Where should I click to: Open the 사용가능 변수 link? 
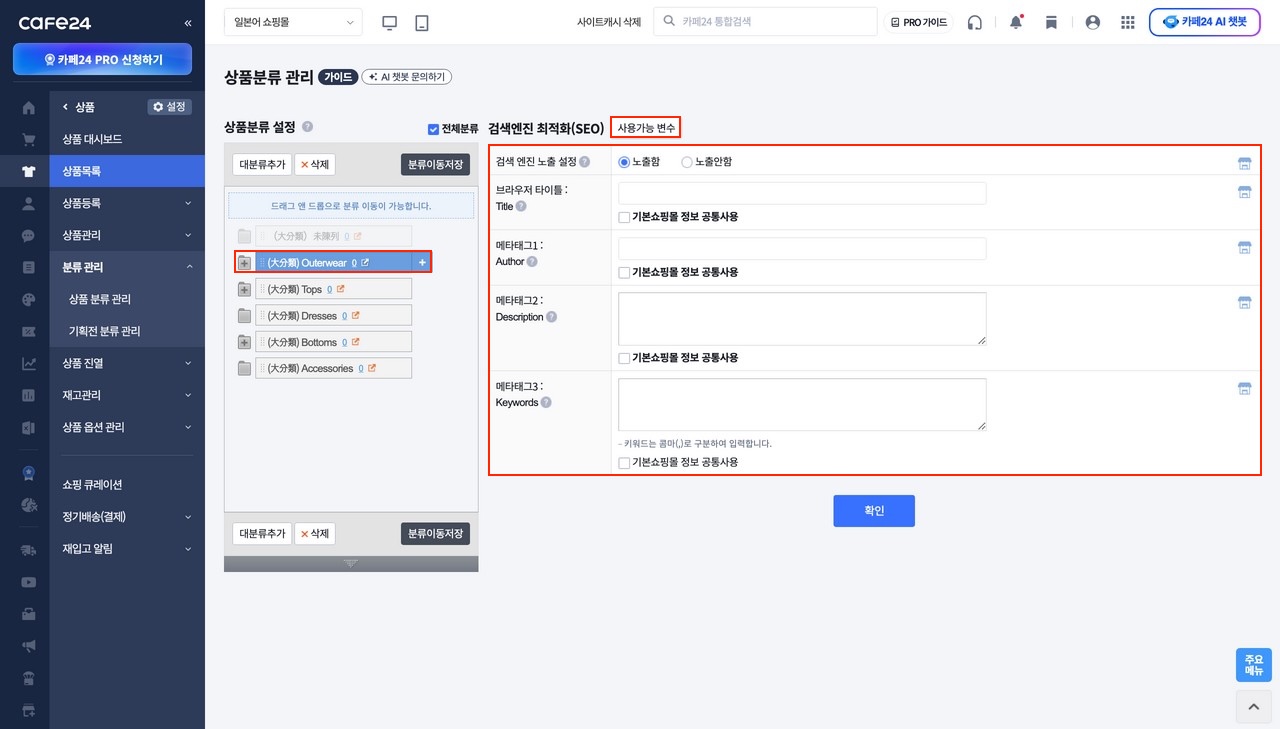[x=646, y=128]
